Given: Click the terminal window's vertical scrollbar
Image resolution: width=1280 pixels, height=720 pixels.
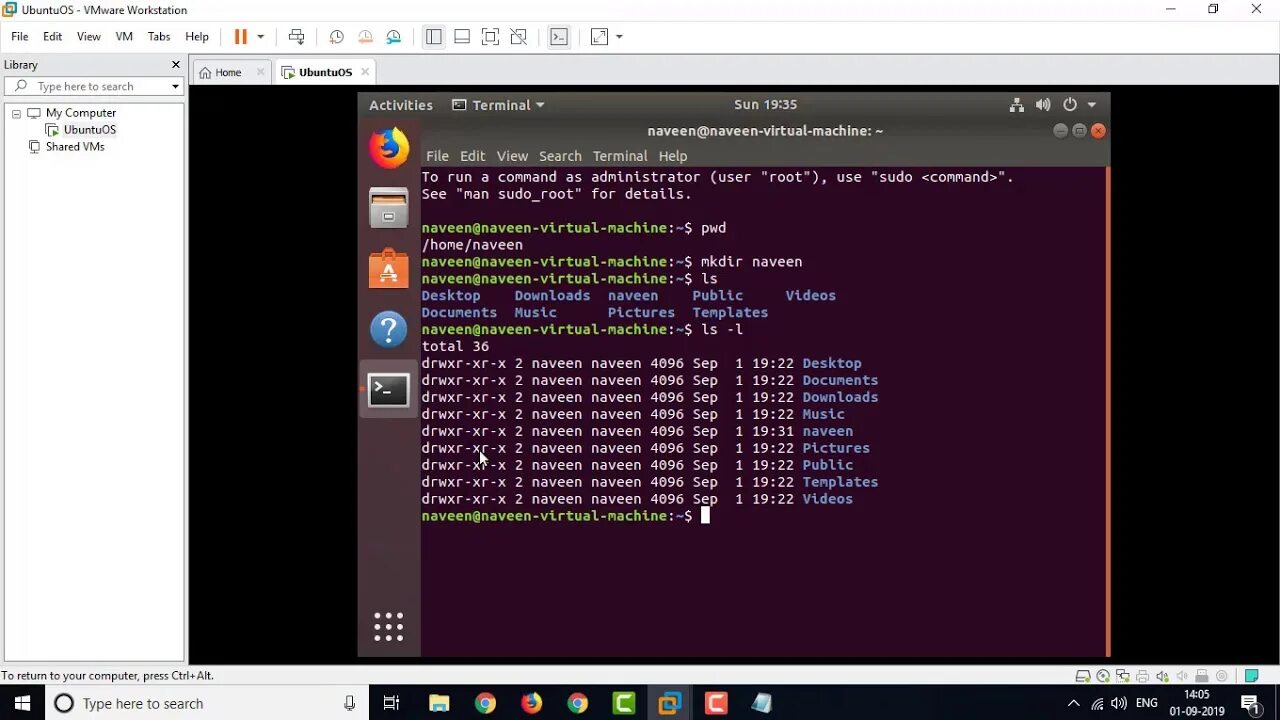Looking at the screenshot, I should (x=1107, y=411).
